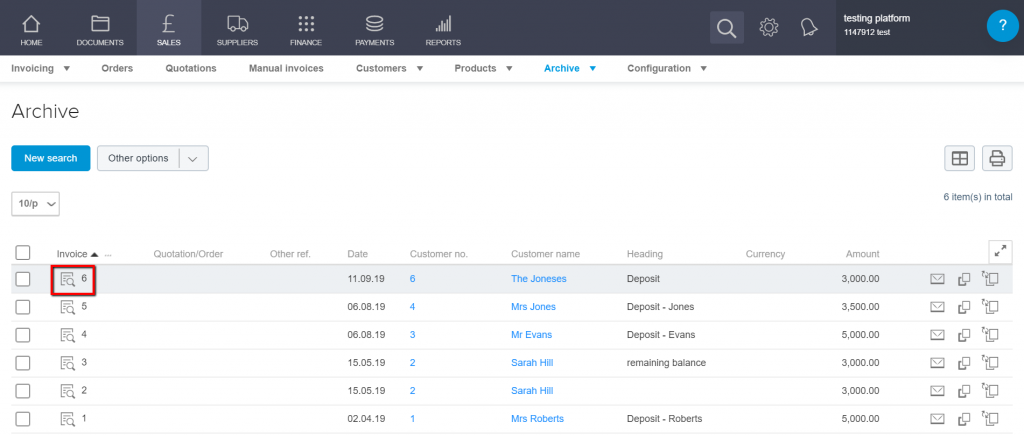Email The Joneses invoice envelope icon
1024x436 pixels.
(x=937, y=279)
